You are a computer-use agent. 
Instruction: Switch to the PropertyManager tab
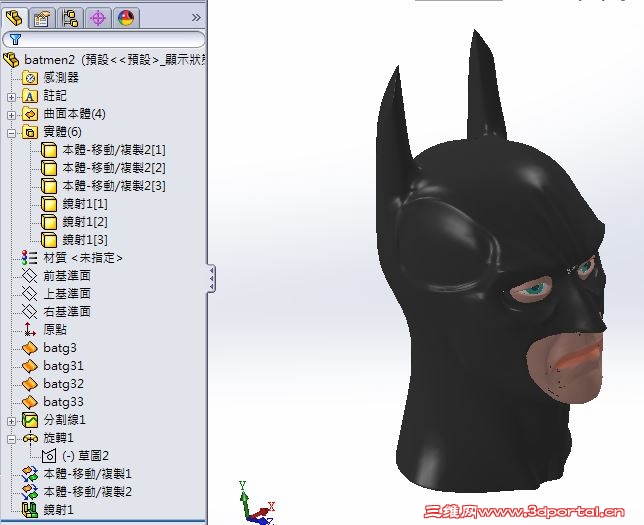[42, 18]
